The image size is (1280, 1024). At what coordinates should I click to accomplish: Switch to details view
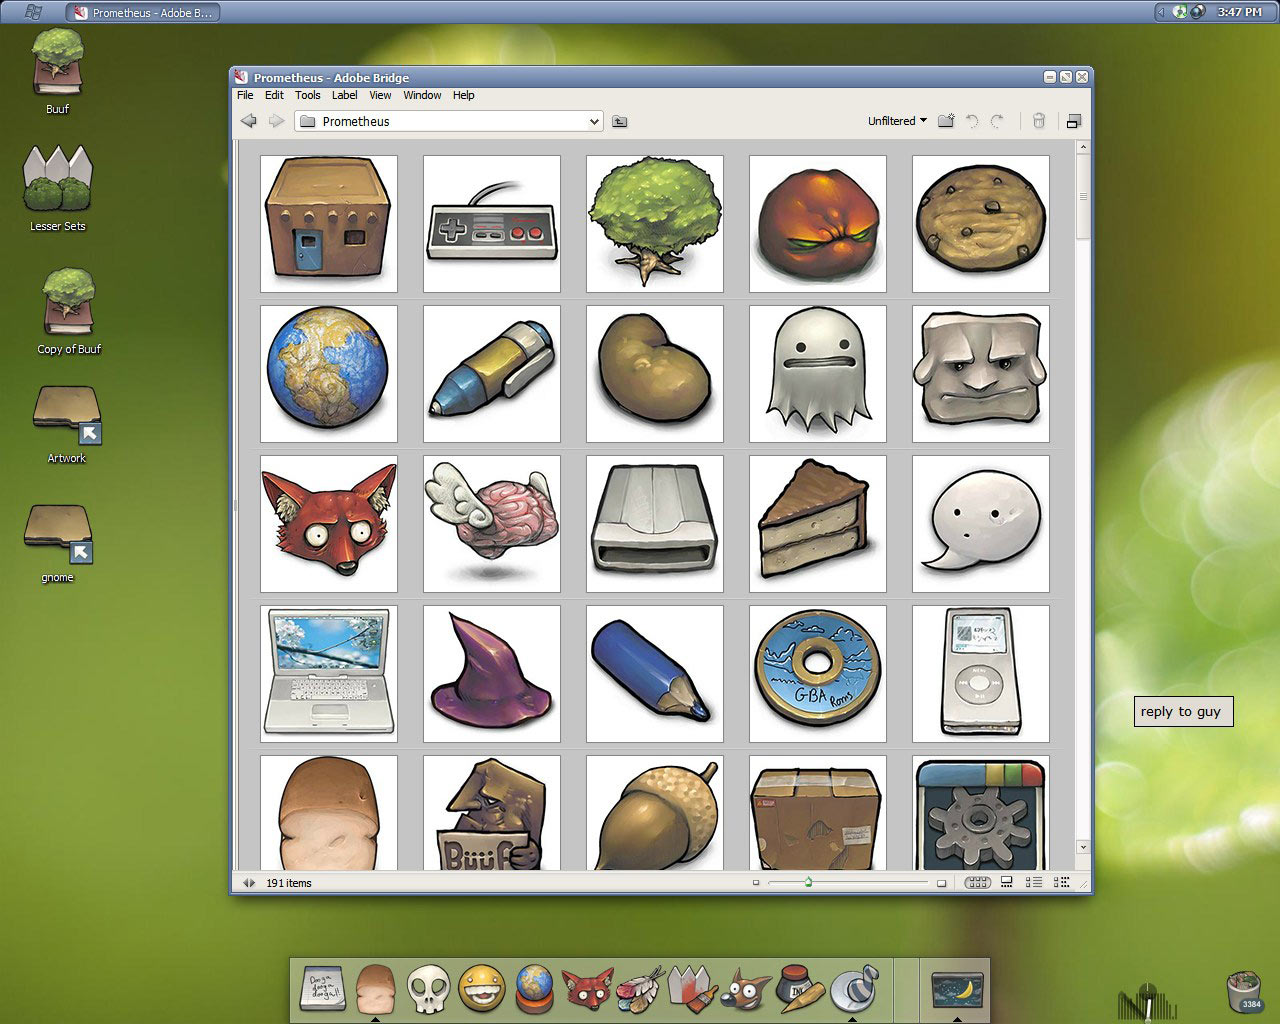pos(1034,883)
